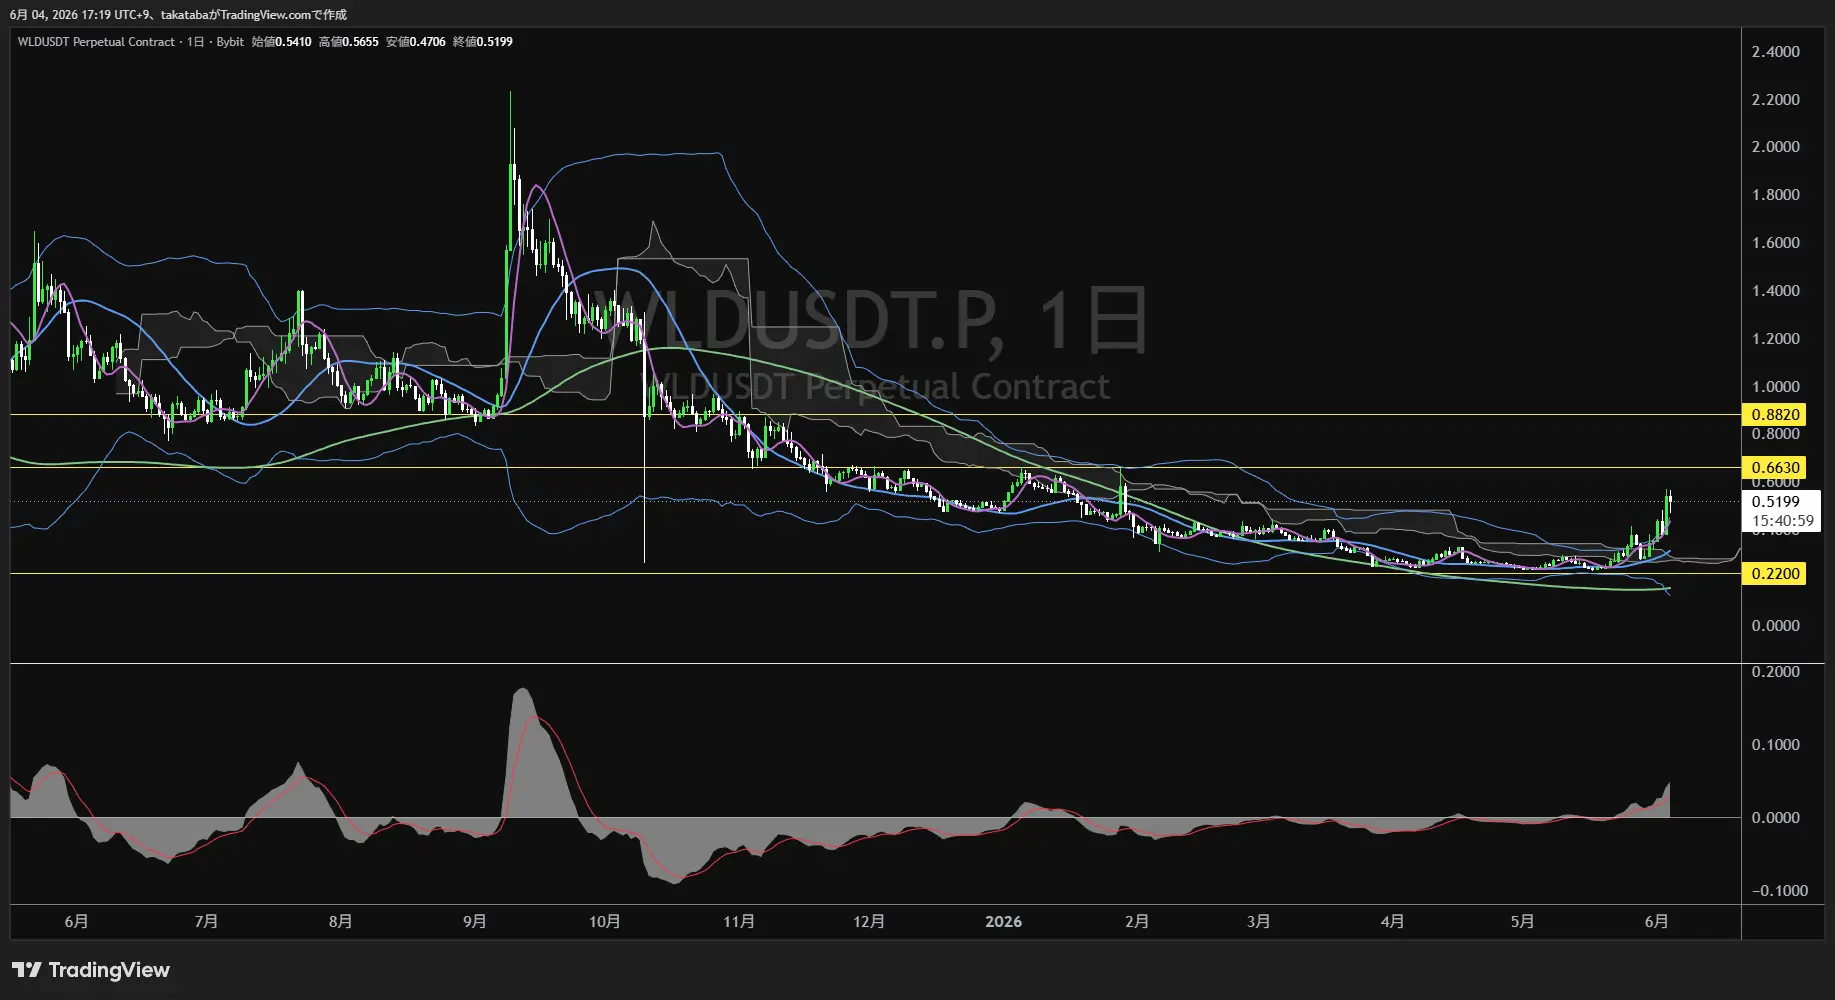Click the 4月 label on time axis
The image size is (1835, 1000).
pyautogui.click(x=1392, y=922)
